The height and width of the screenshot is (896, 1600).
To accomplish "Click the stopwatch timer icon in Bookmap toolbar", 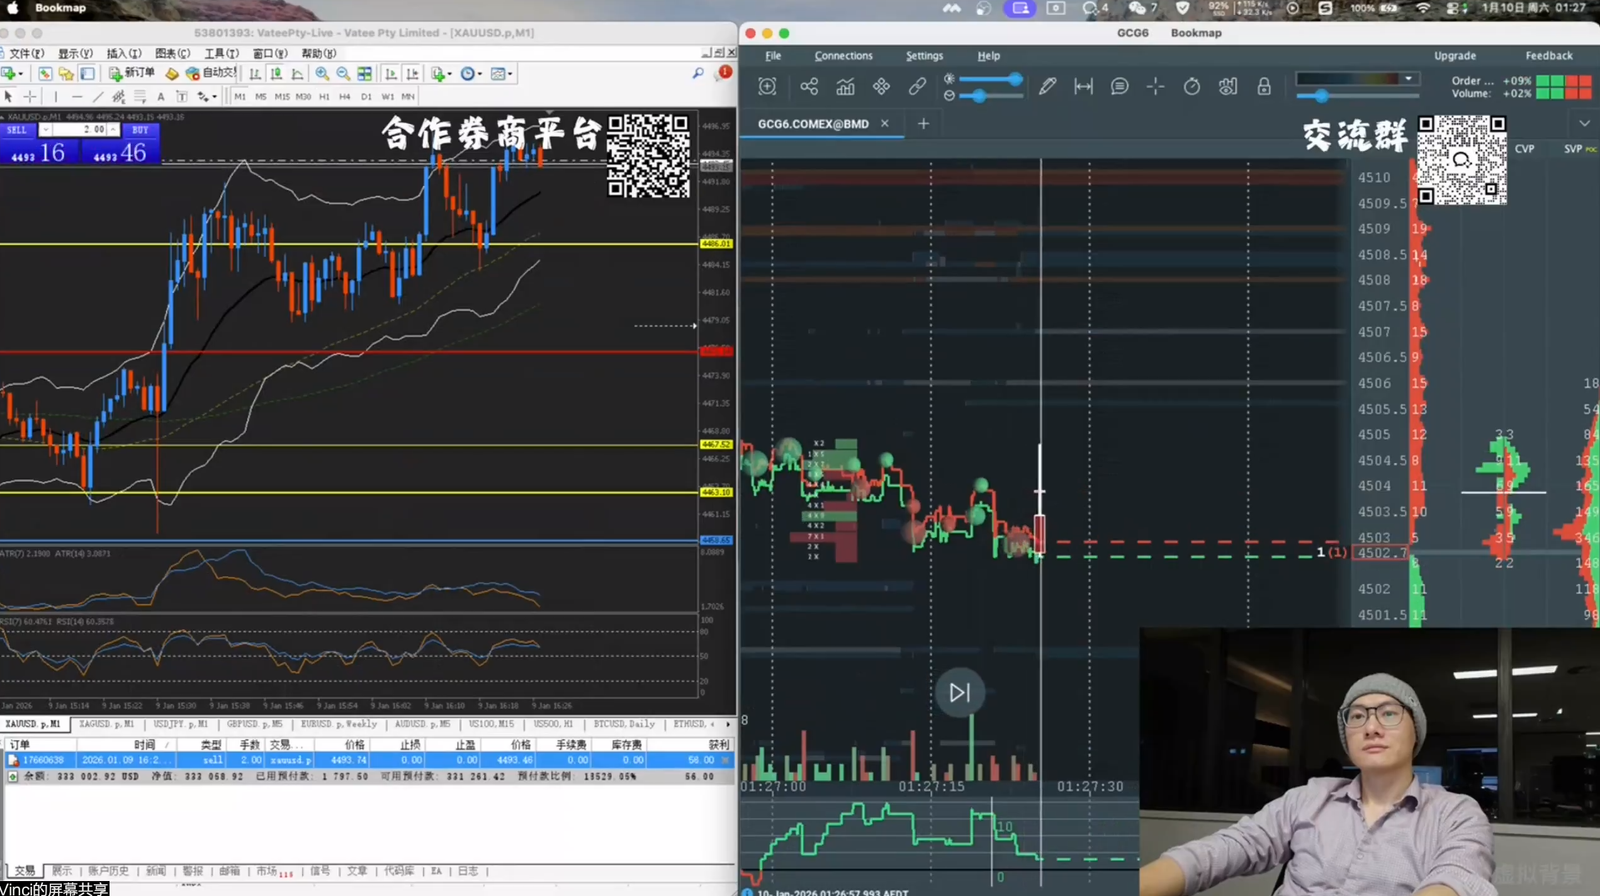I will pyautogui.click(x=1191, y=87).
